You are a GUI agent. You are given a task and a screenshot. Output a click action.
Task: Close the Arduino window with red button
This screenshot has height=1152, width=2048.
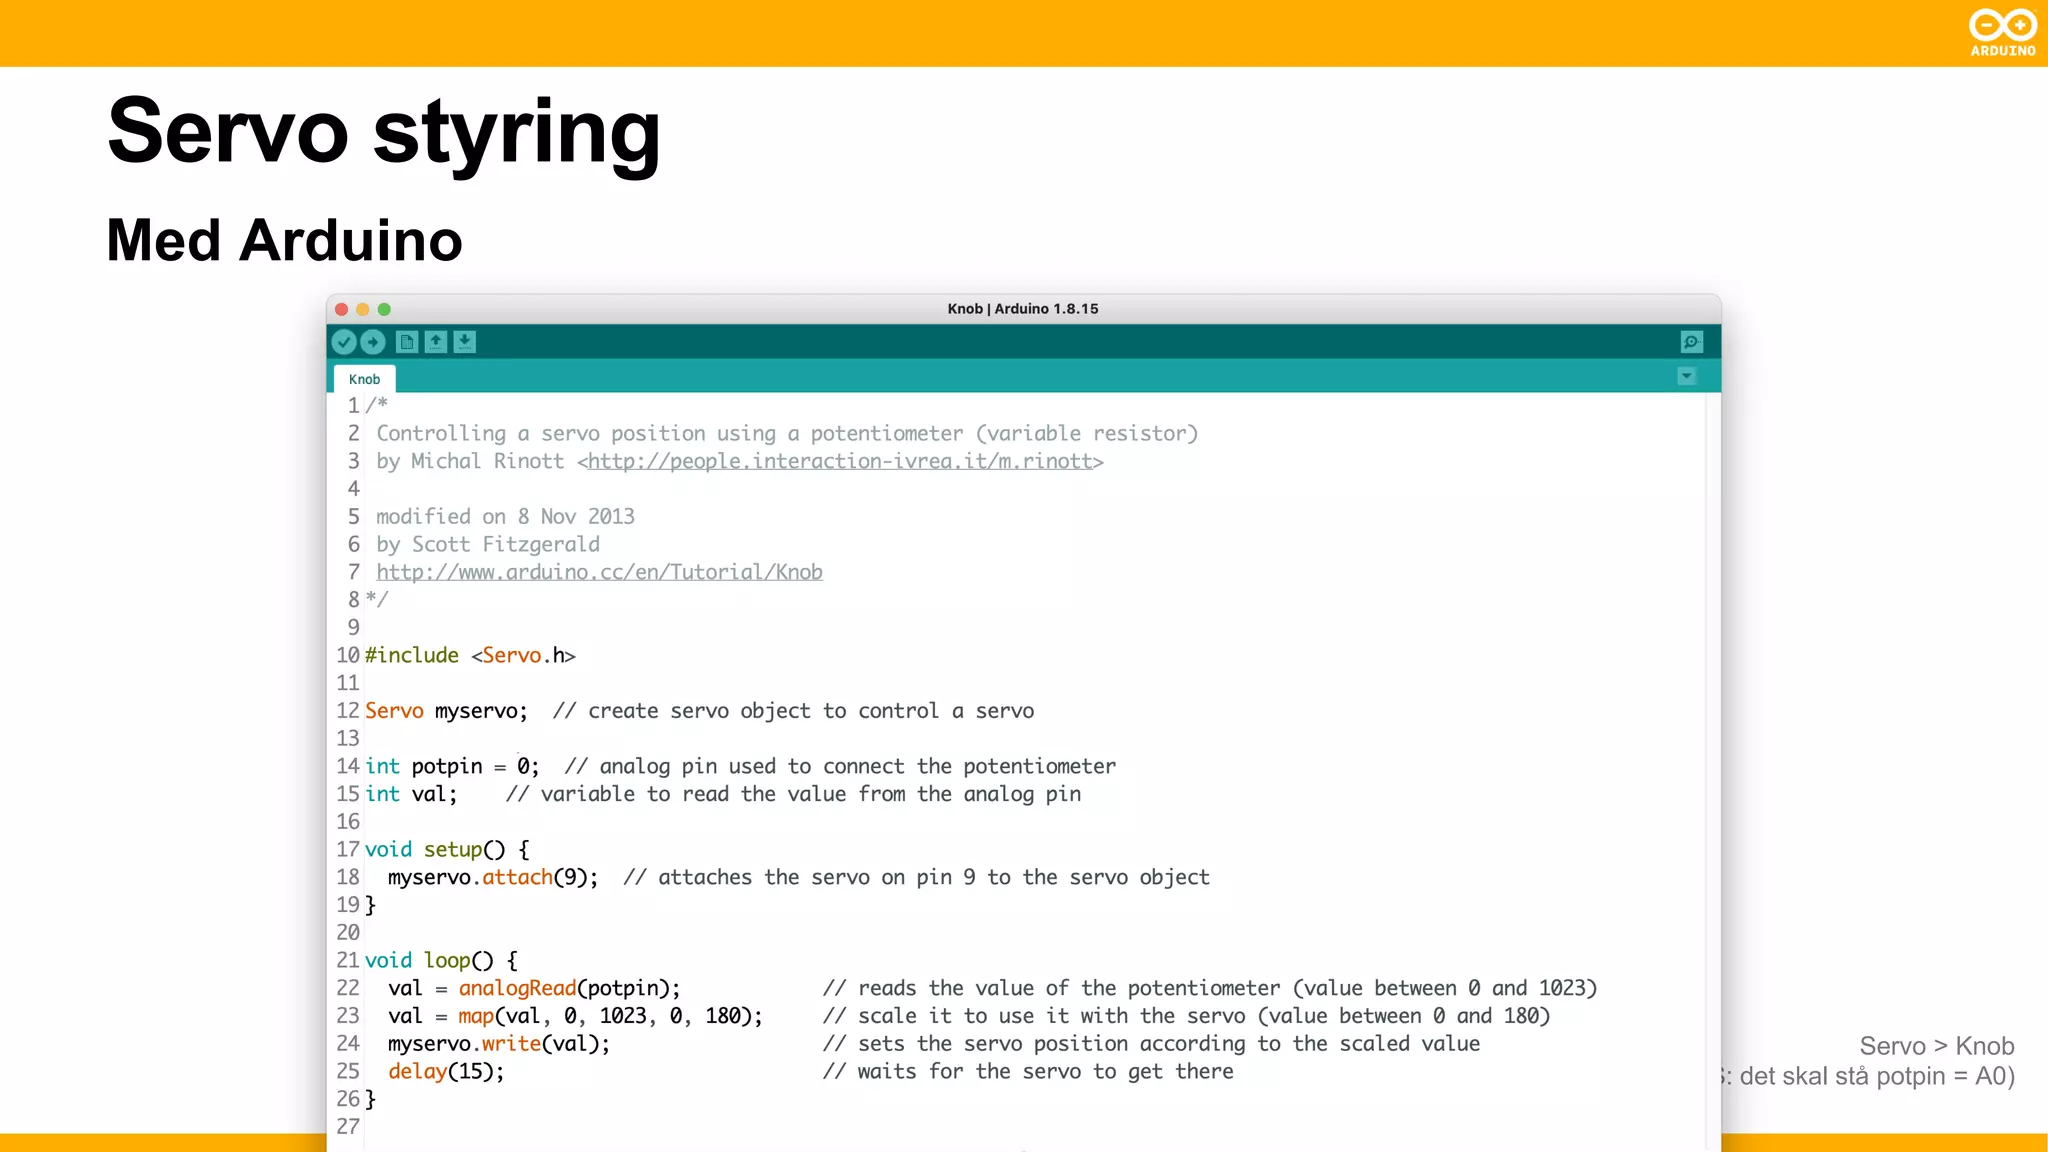(x=342, y=309)
